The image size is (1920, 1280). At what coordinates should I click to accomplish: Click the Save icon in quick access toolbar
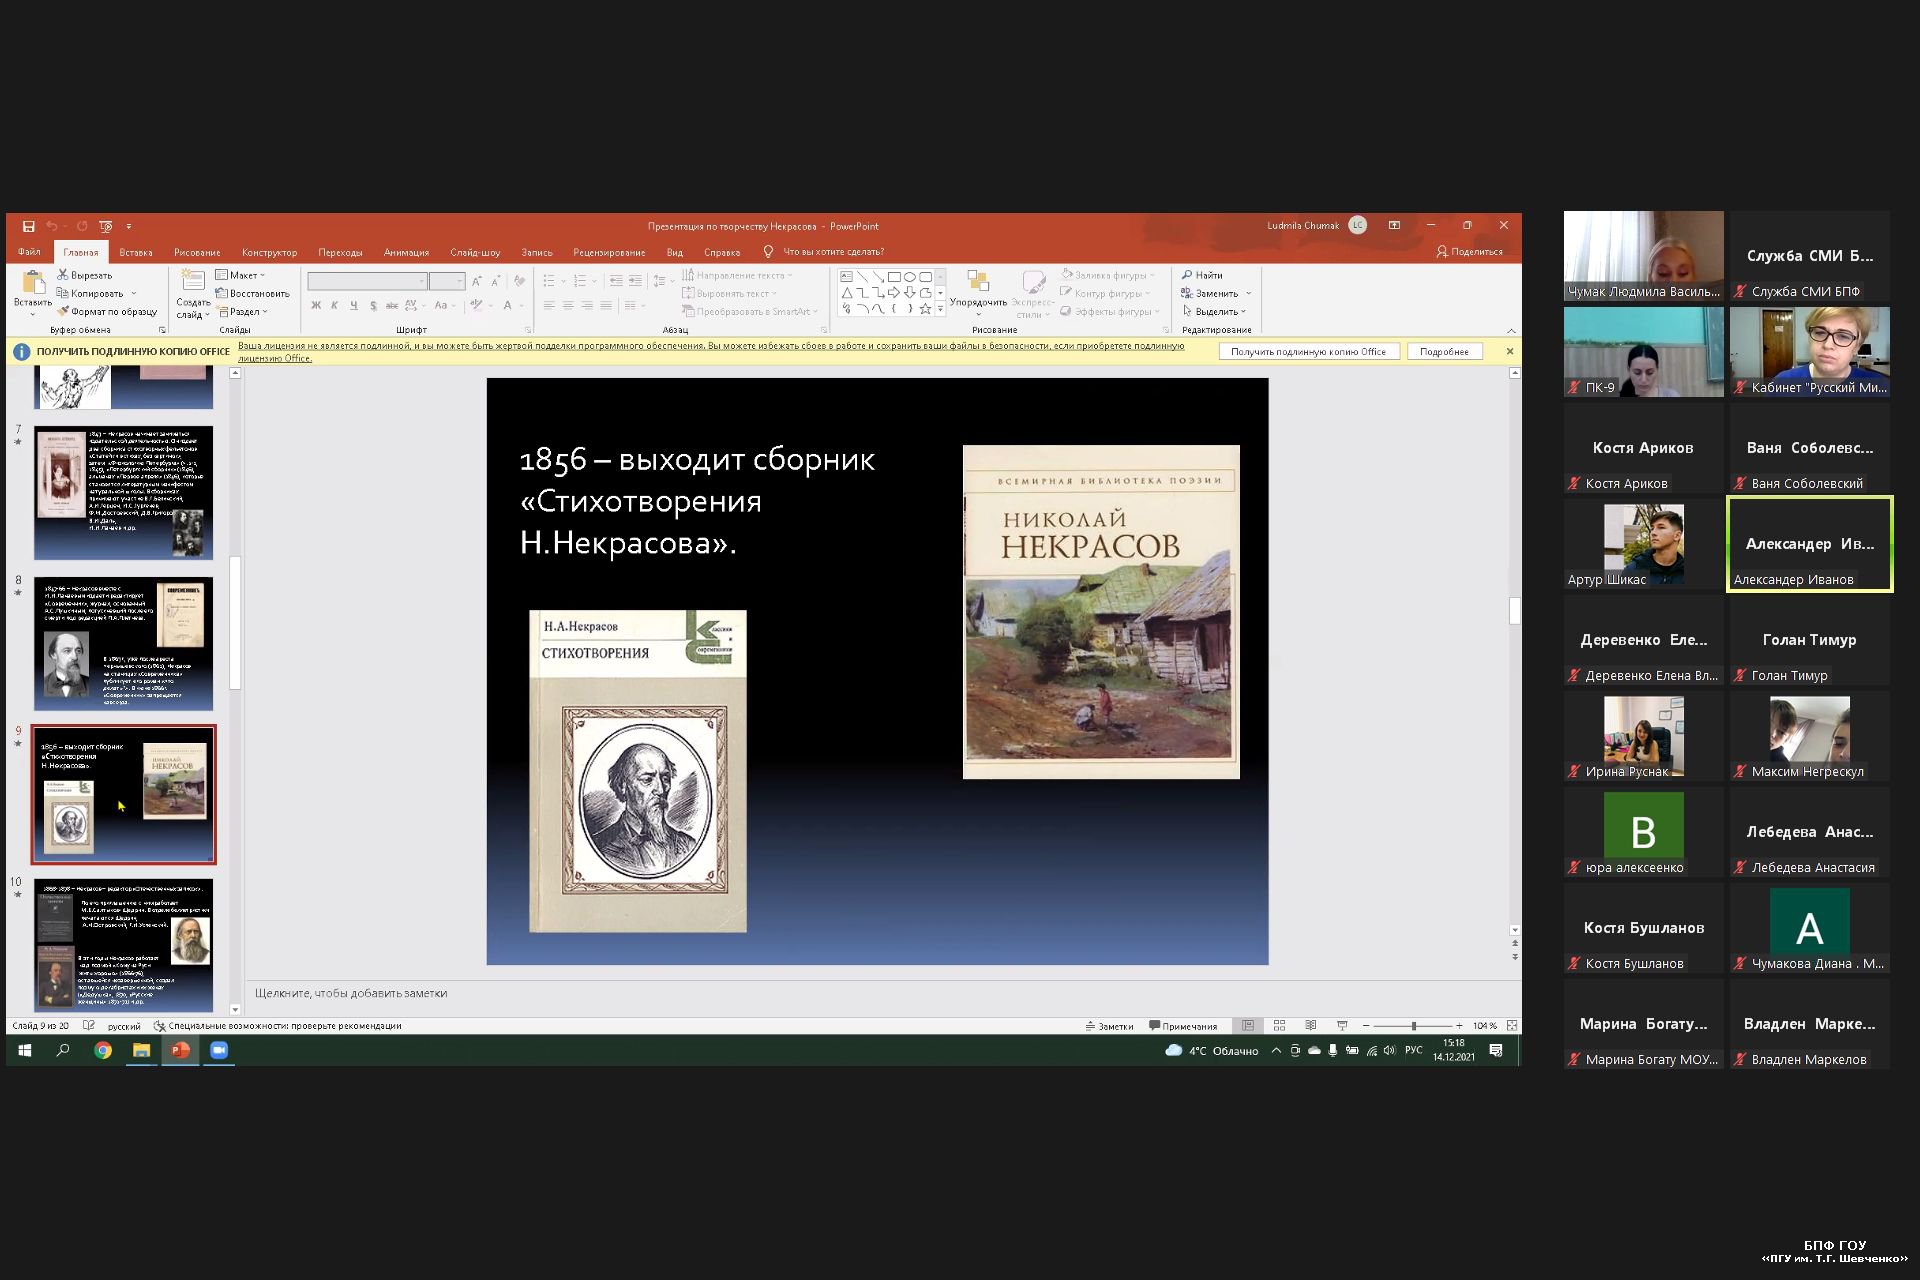(29, 226)
